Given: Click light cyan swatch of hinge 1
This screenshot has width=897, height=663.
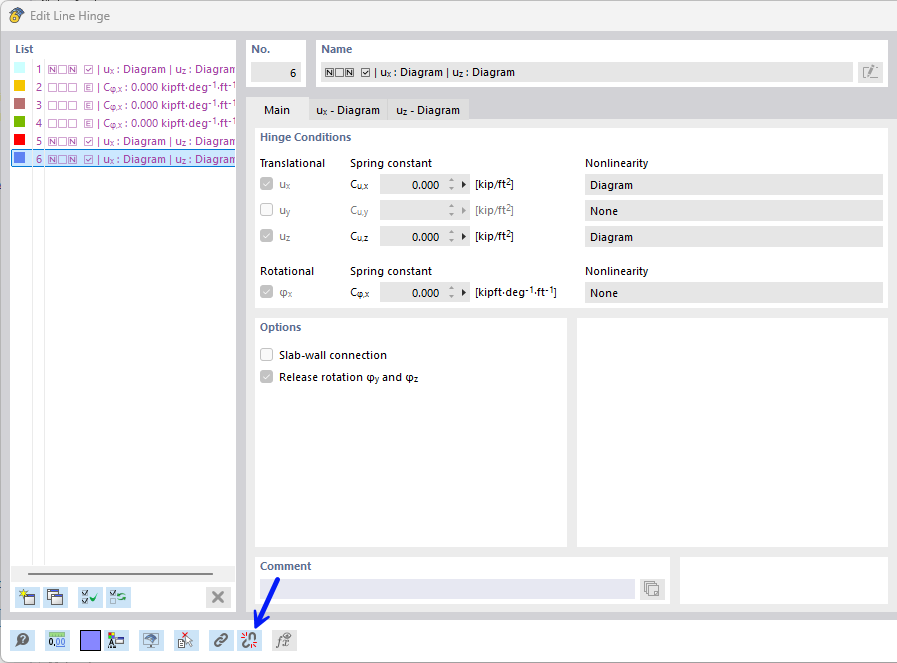Looking at the screenshot, I should [19, 68].
